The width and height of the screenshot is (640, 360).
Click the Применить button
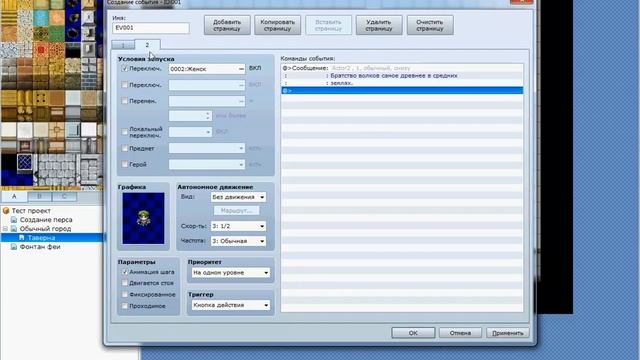click(x=507, y=333)
